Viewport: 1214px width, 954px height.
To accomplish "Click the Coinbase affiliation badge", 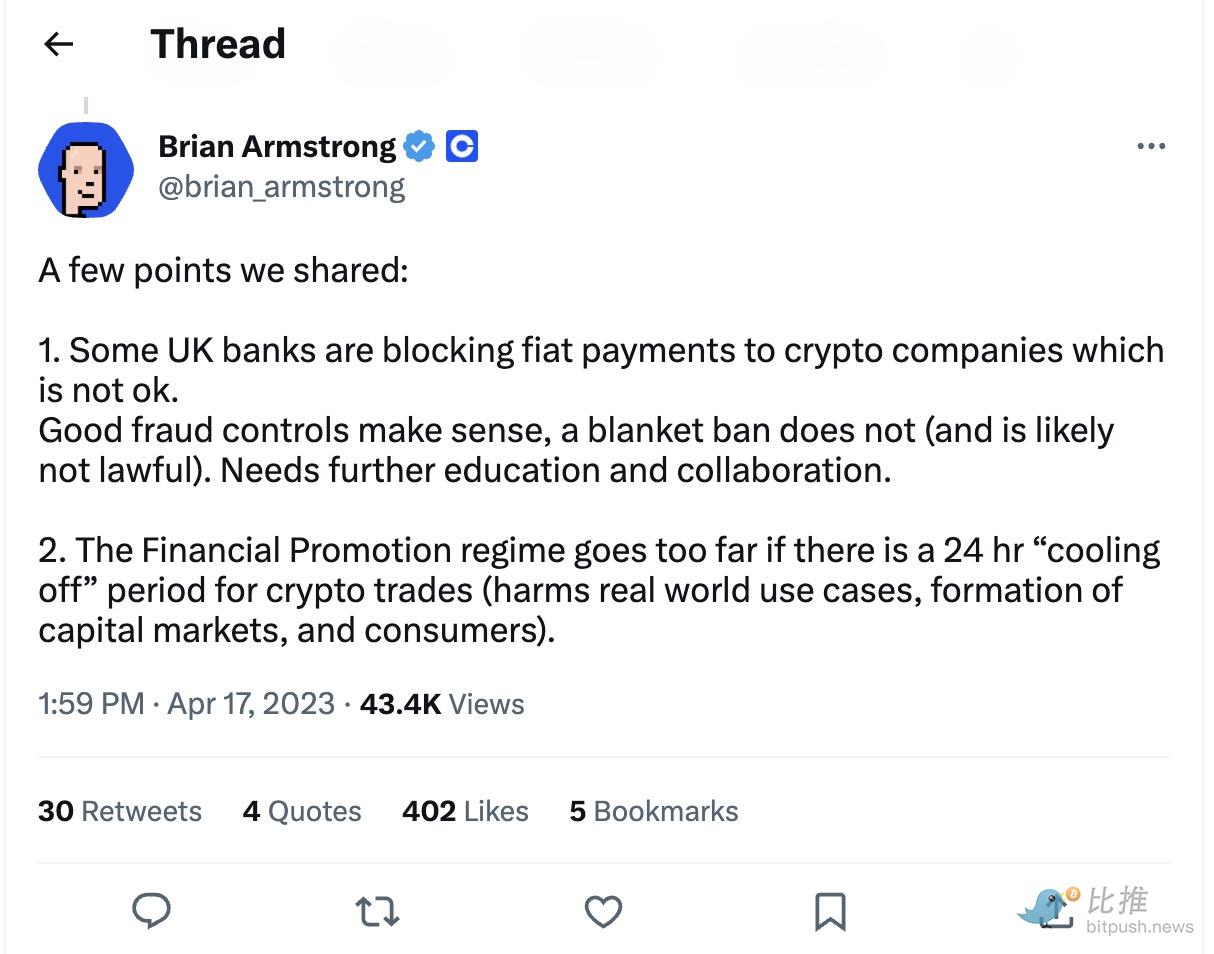I will point(461,147).
